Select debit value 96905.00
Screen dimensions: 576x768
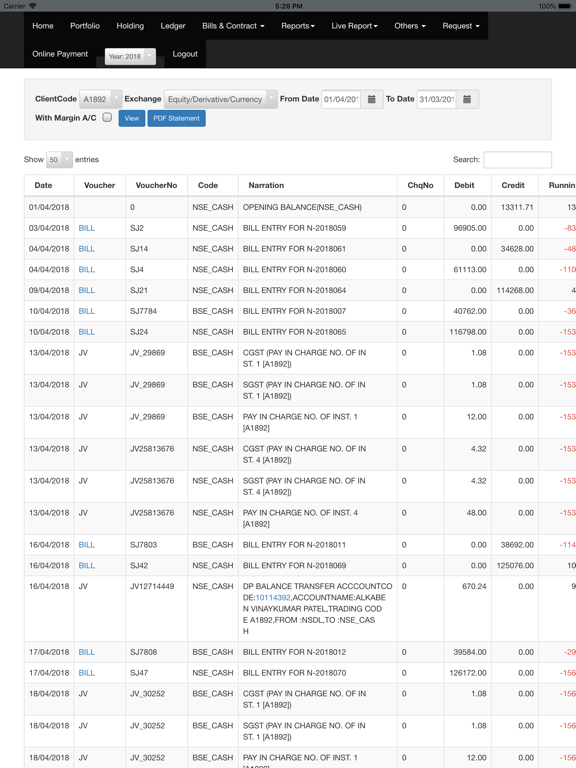click(470, 228)
